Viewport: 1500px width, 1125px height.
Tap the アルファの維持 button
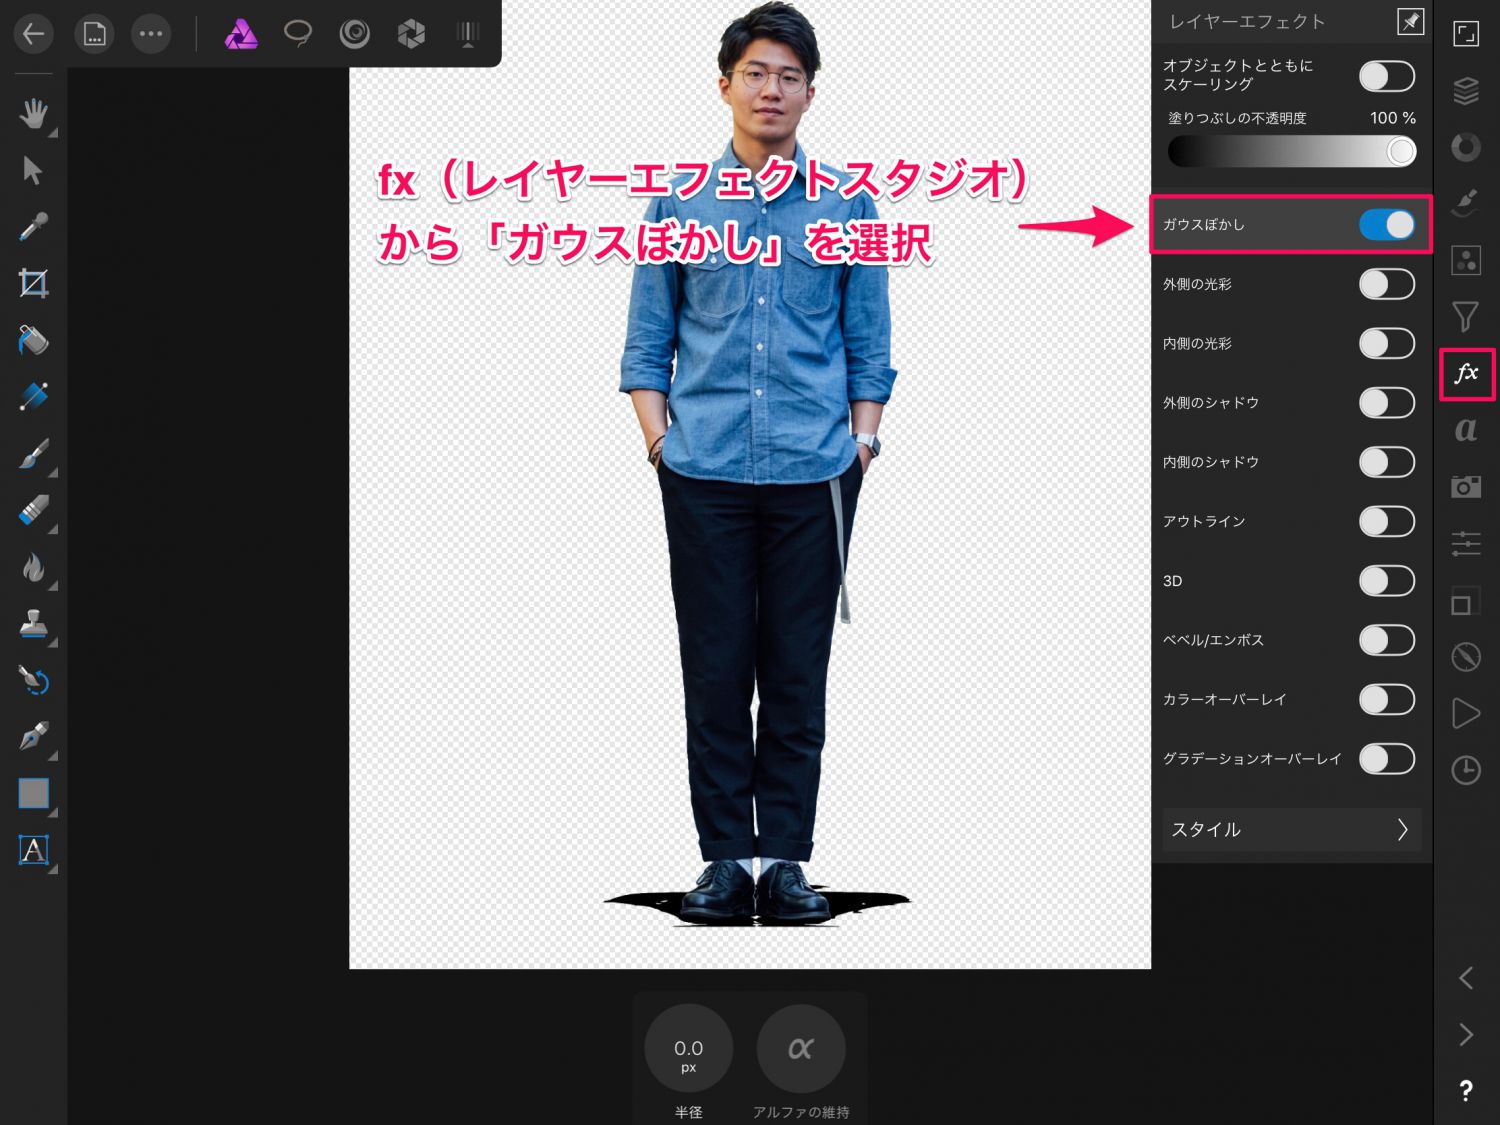point(800,1049)
